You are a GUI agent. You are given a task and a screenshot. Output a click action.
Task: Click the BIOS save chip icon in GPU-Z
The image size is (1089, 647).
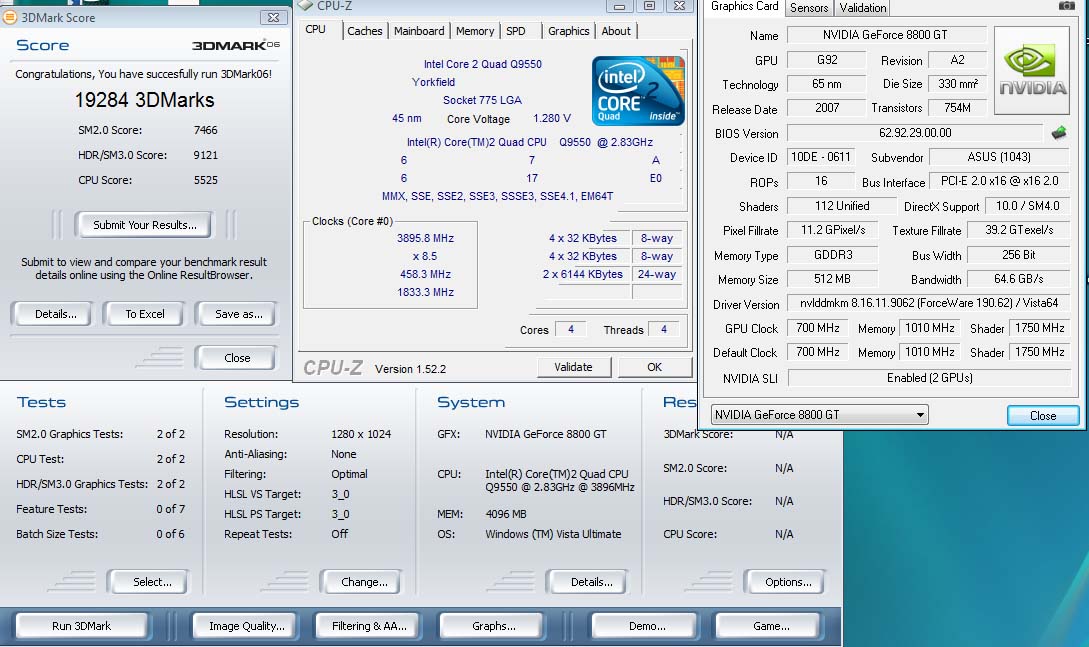click(1059, 132)
